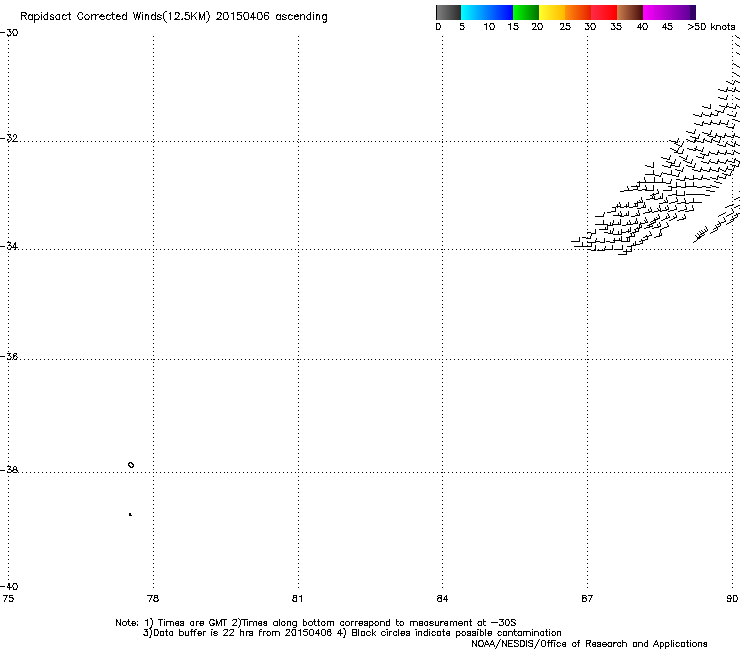
Task: Click the latitude label '-38'
Action: pyautogui.click(x=9, y=470)
